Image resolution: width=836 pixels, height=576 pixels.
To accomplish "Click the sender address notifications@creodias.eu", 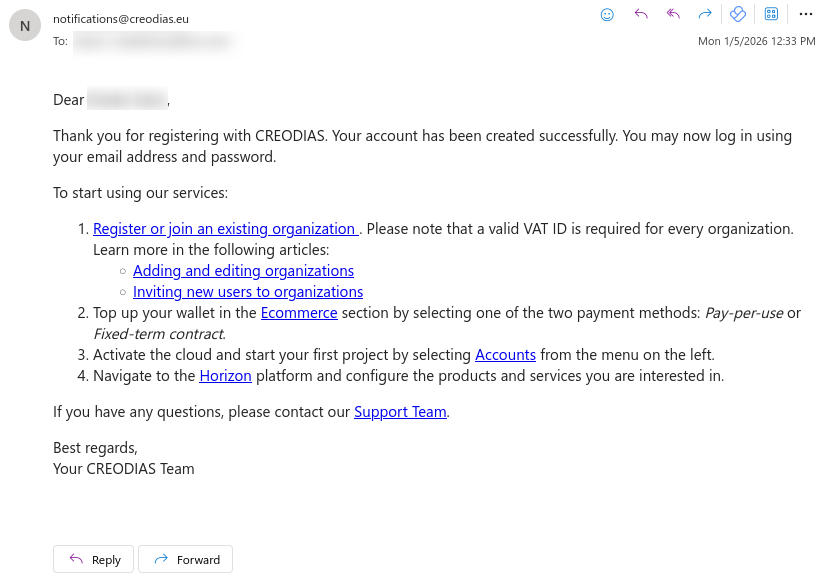I will click(x=121, y=18).
